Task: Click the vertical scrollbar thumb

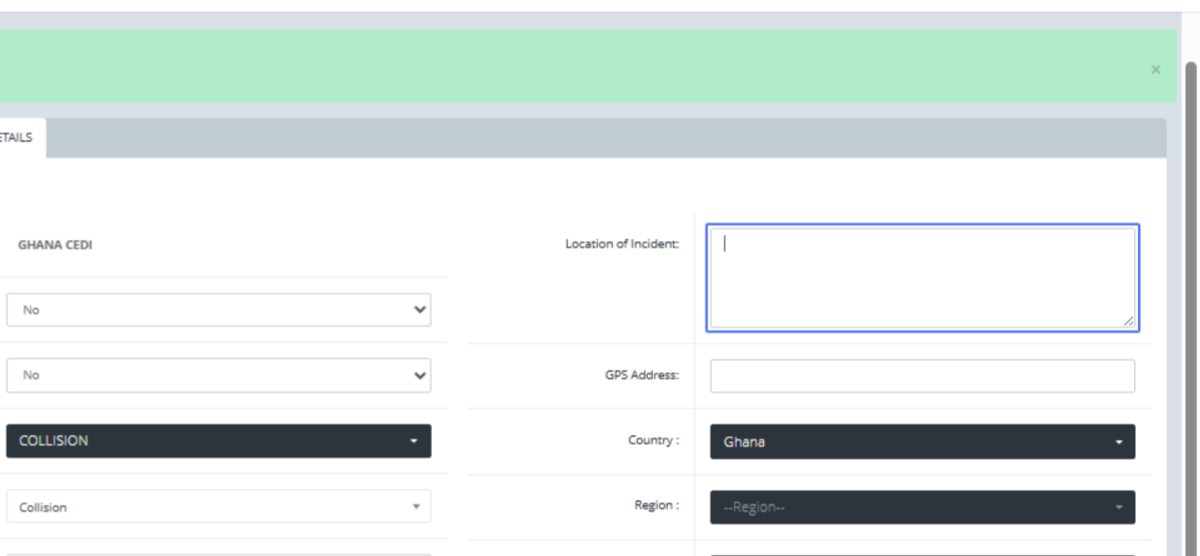Action: pos(1190,300)
